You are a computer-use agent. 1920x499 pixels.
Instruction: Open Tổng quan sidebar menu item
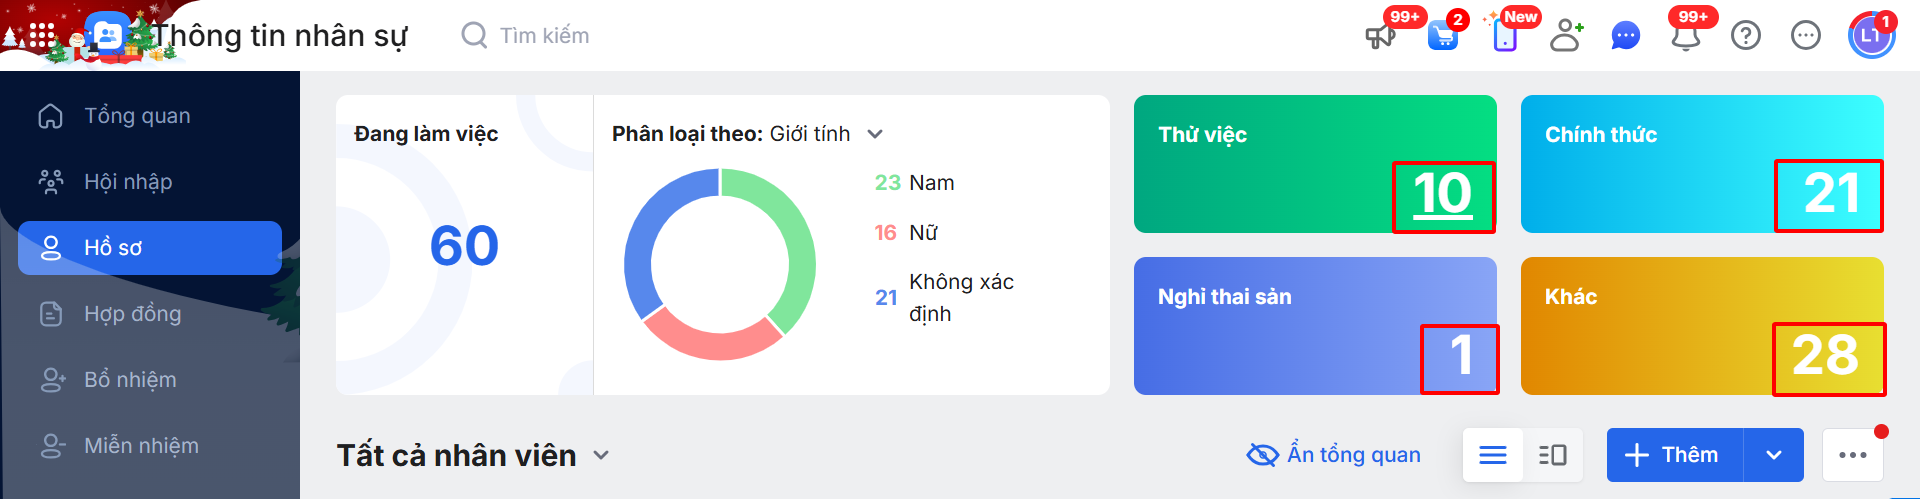137,116
